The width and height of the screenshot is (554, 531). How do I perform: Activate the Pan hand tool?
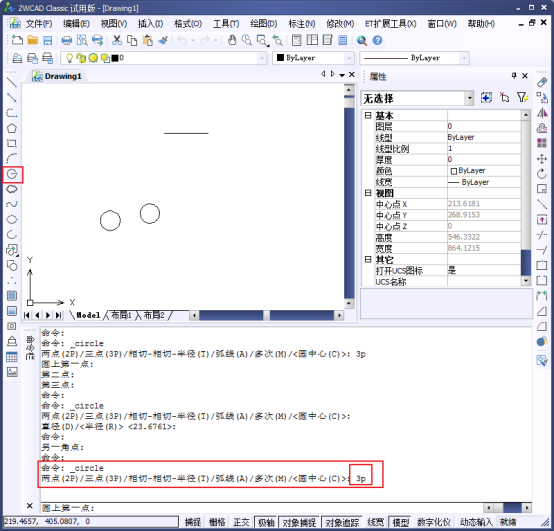click(232, 40)
